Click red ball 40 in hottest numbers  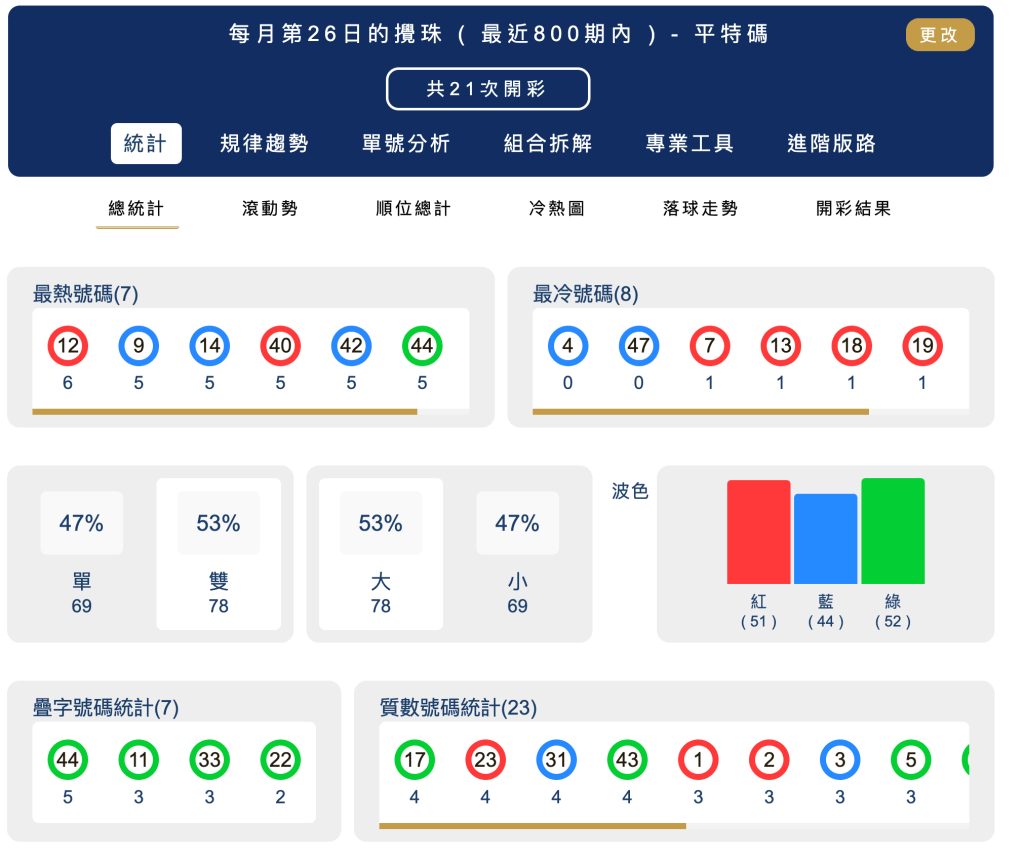click(280, 345)
